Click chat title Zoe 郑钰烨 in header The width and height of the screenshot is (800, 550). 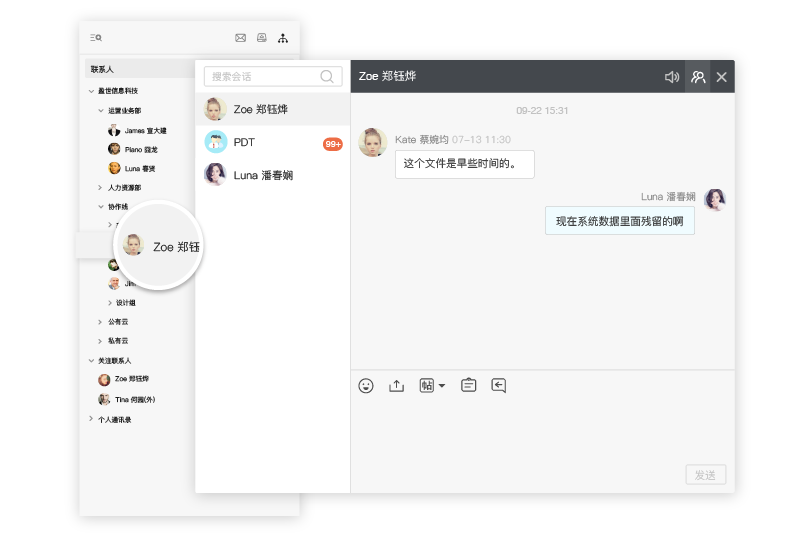pyautogui.click(x=387, y=76)
